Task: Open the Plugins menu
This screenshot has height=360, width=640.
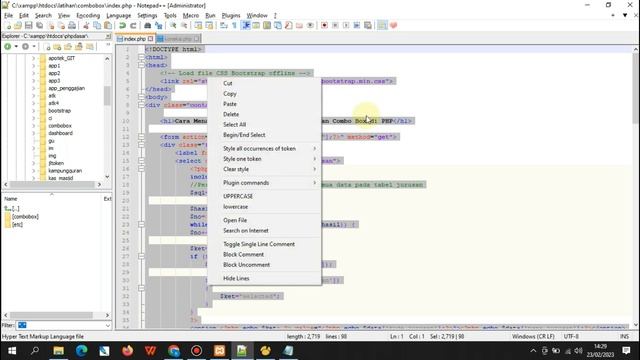Action: [231, 16]
